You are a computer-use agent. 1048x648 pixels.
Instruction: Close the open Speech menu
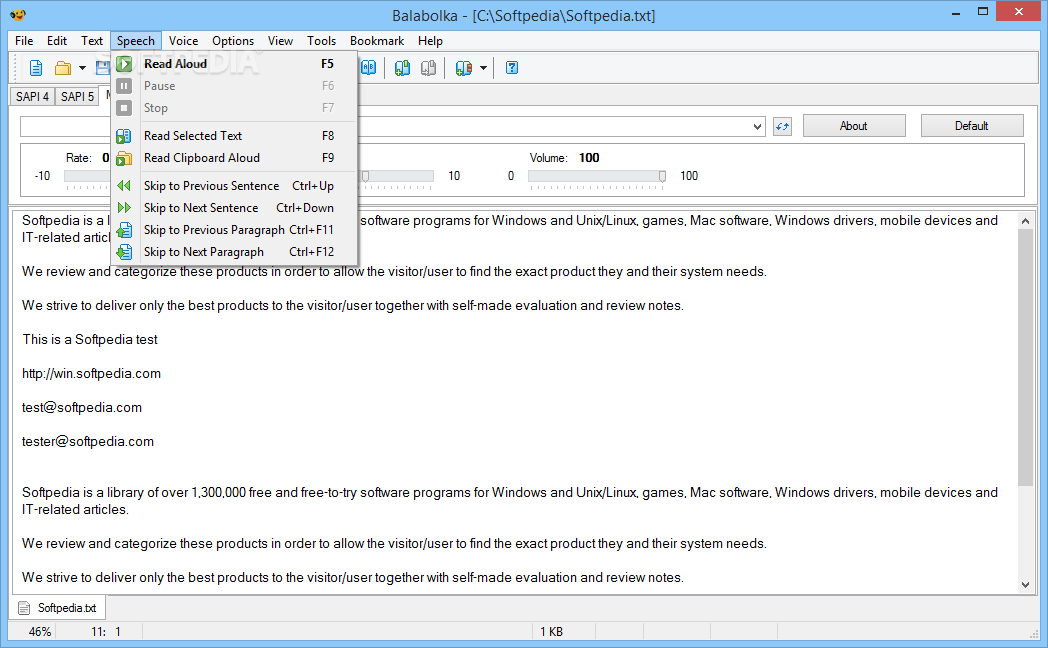click(x=136, y=41)
